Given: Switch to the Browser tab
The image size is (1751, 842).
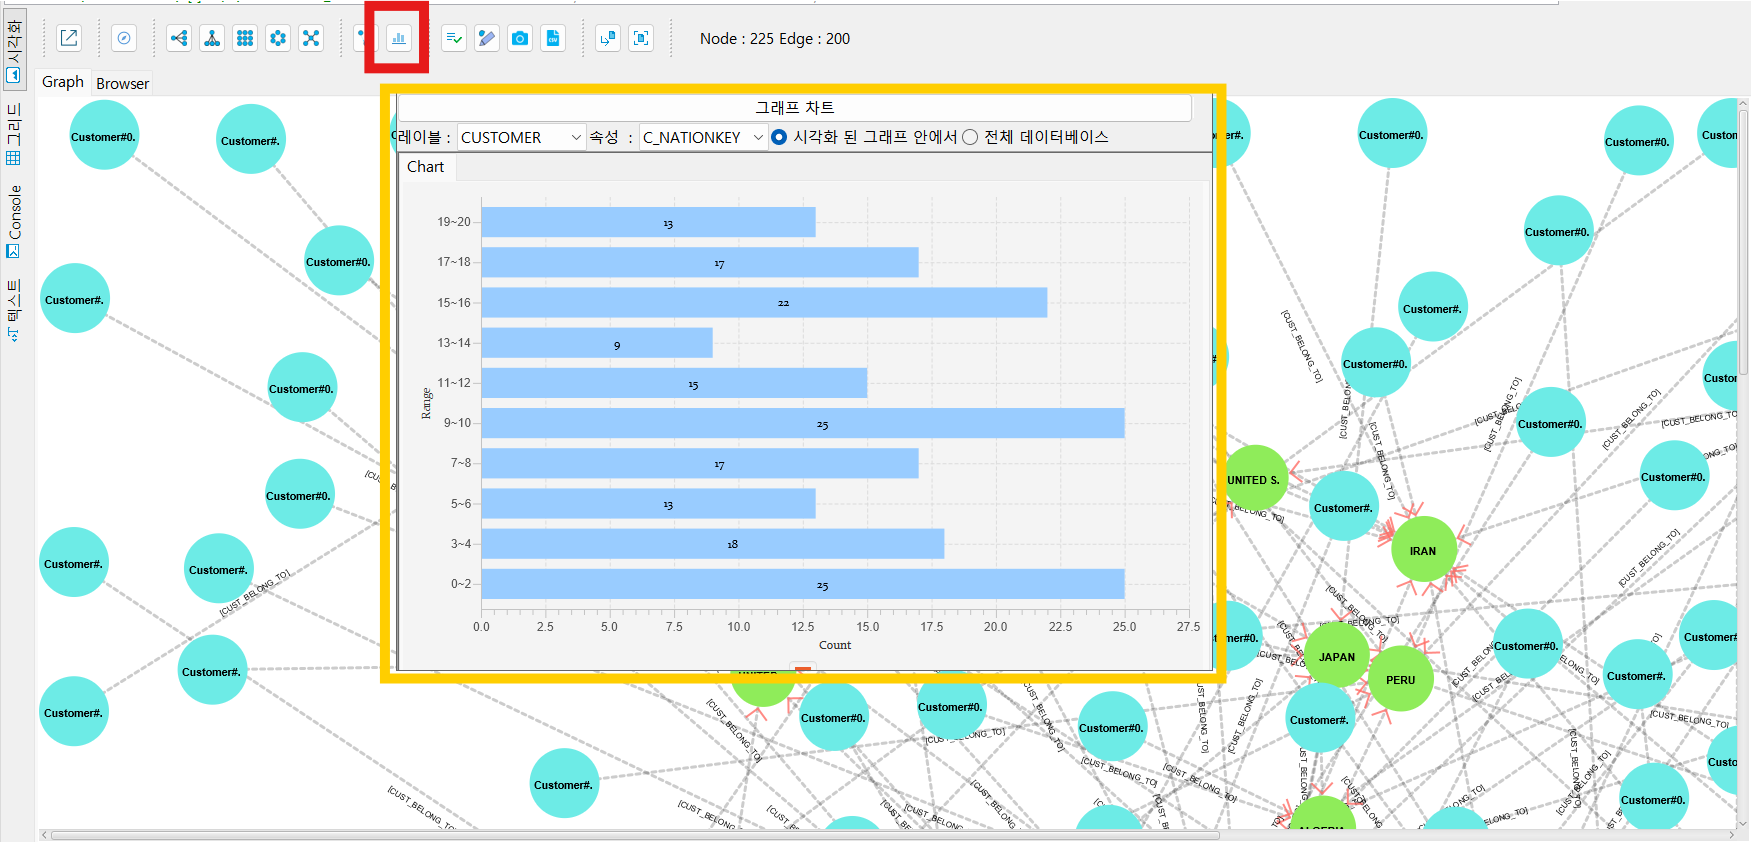Looking at the screenshot, I should (x=123, y=83).
